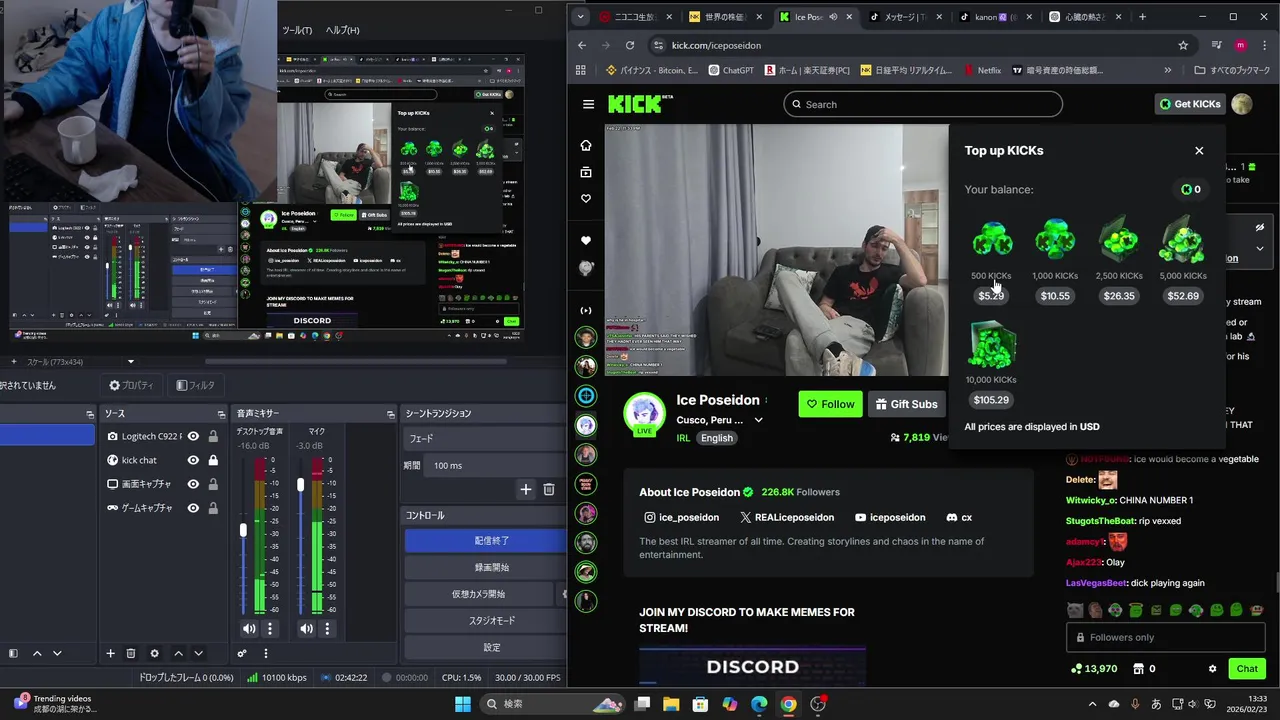Expand stream title chevron beside Cusco, Peru
This screenshot has width=1280, height=720.
(758, 420)
